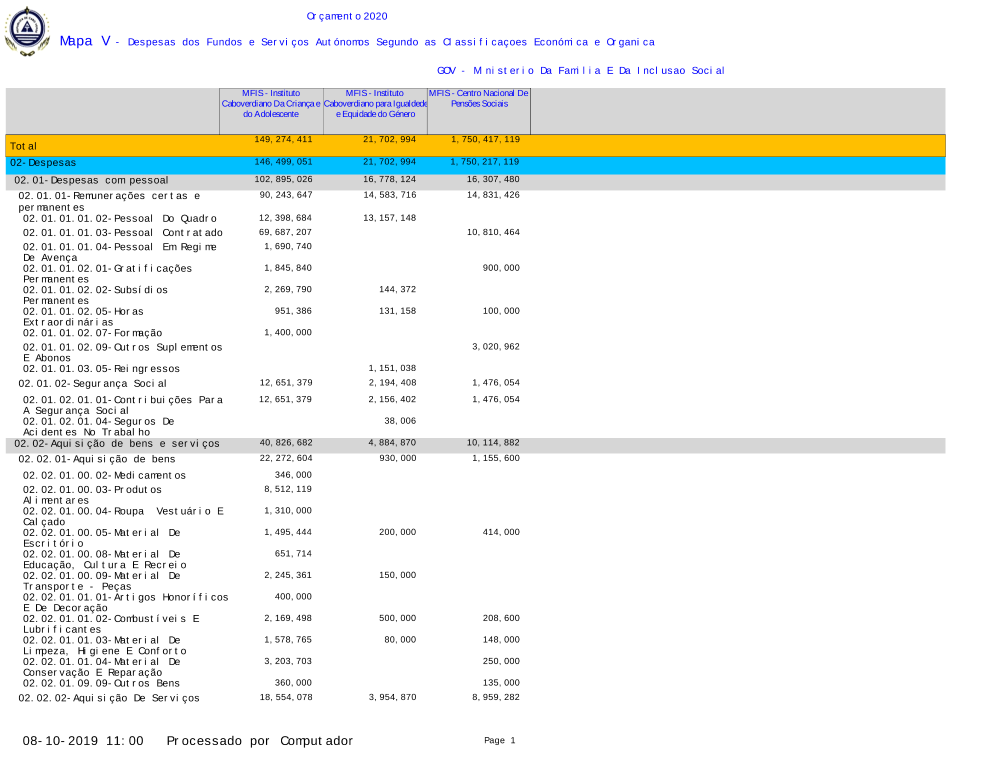
Task: Click the Instituto Caboverdiano Da Criança column header
Action: 270,104
